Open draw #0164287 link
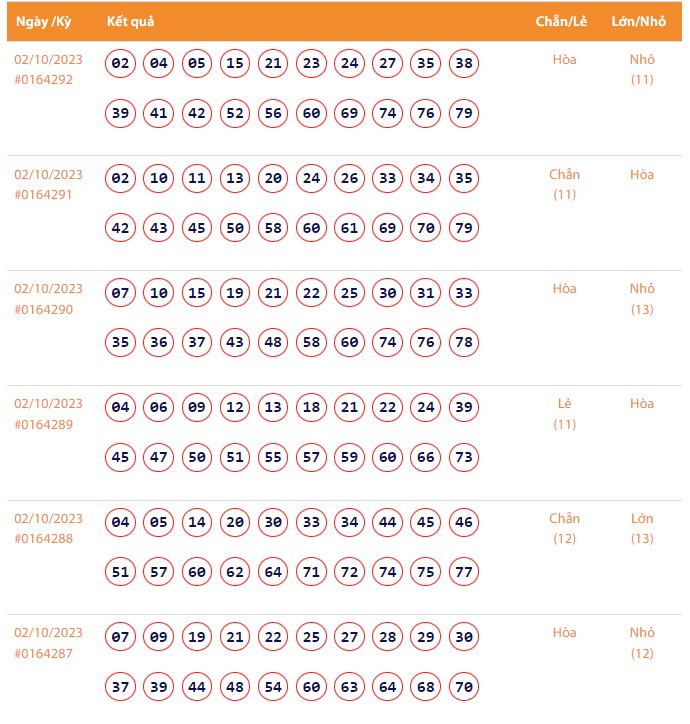690x724 pixels. pyautogui.click(x=44, y=653)
